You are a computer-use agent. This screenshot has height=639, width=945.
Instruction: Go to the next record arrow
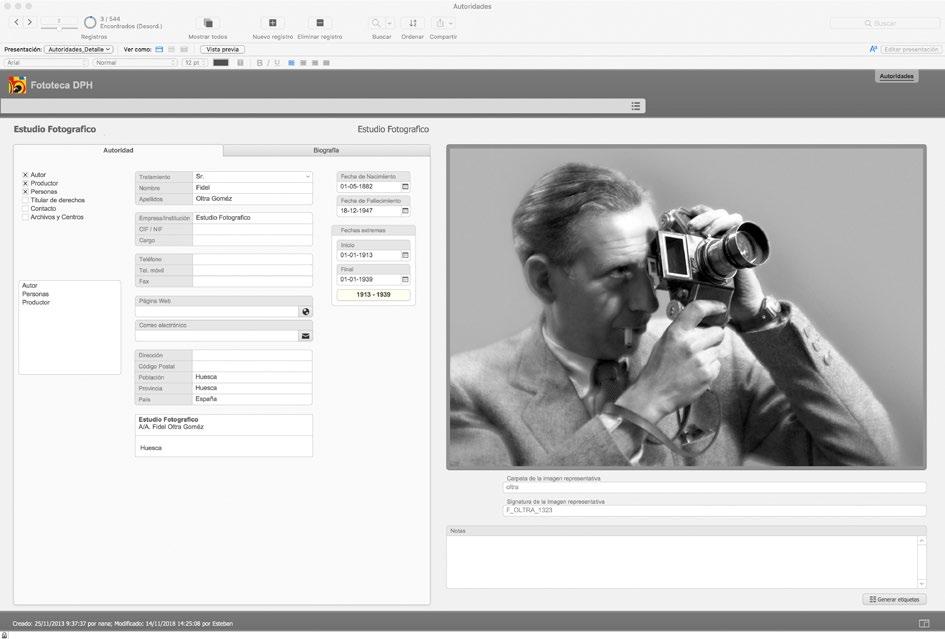30,22
